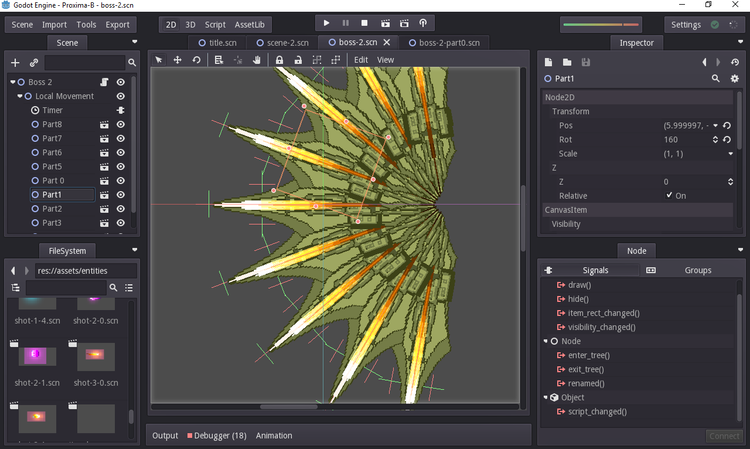750x449 pixels.
Task: Activate the Rotate tool in viewport toolbar
Action: pyautogui.click(x=196, y=60)
